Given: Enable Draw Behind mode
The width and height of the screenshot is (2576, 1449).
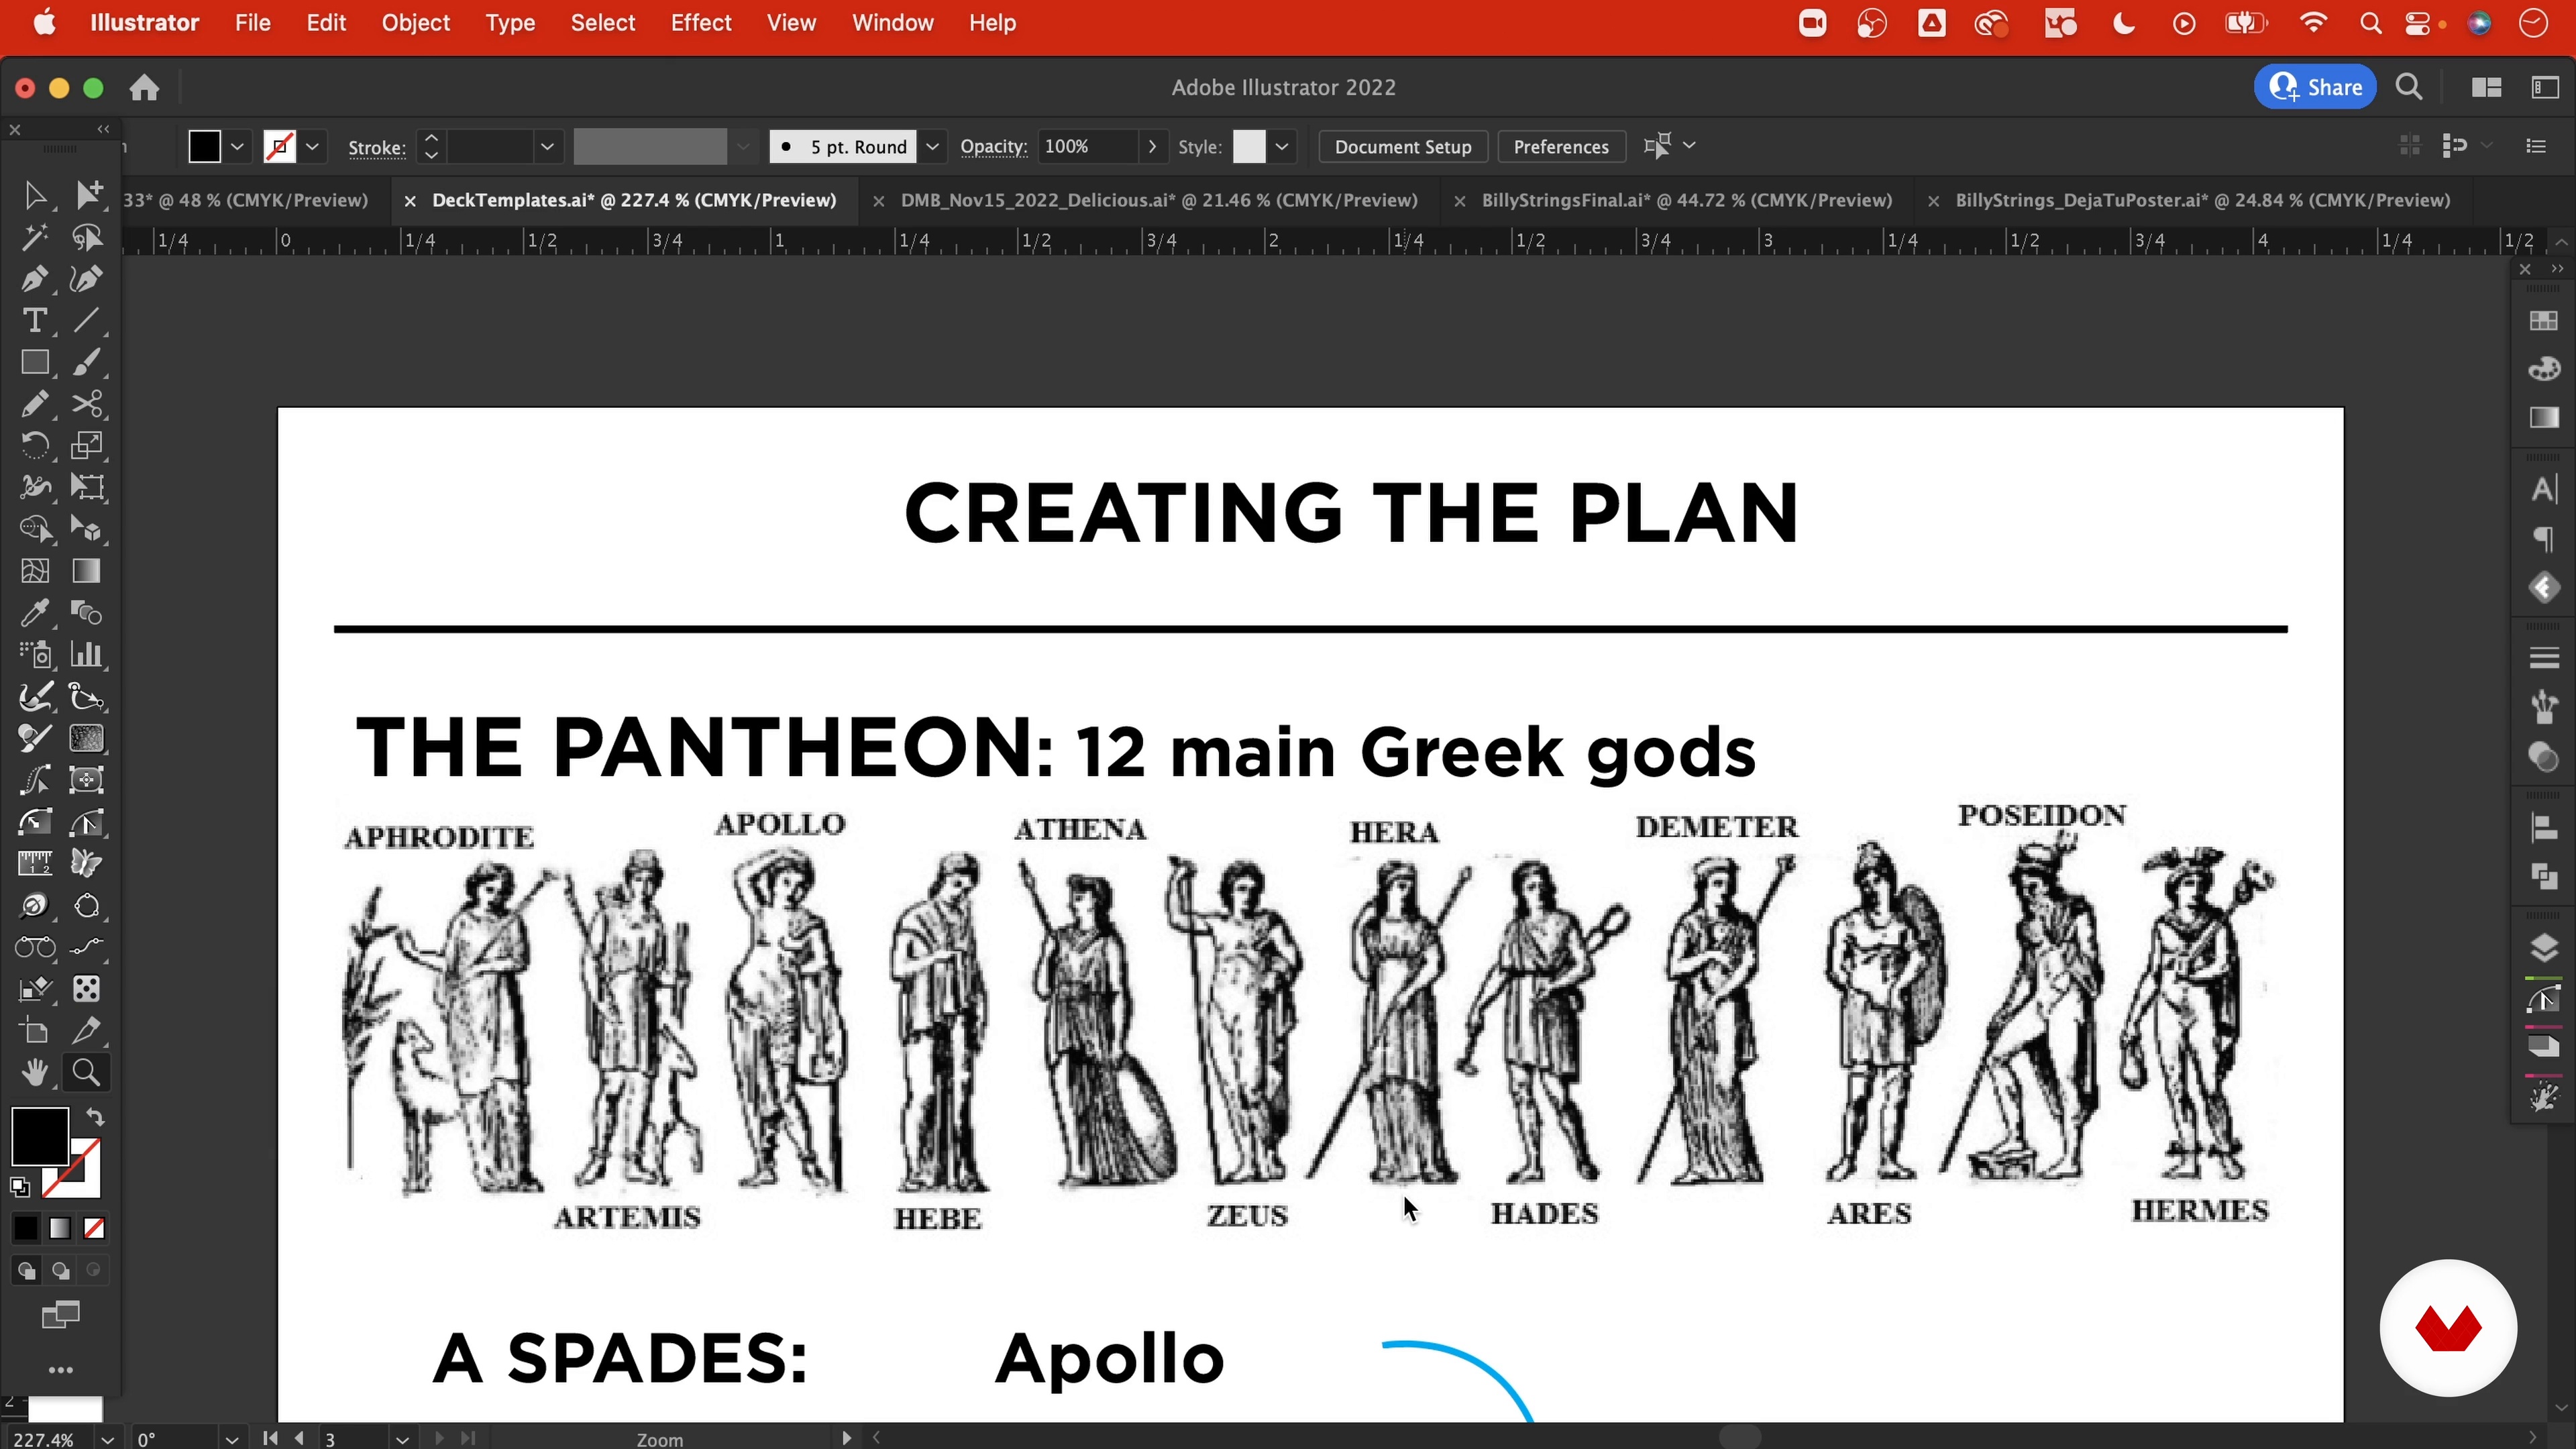Looking at the screenshot, I should pyautogui.click(x=60, y=1271).
